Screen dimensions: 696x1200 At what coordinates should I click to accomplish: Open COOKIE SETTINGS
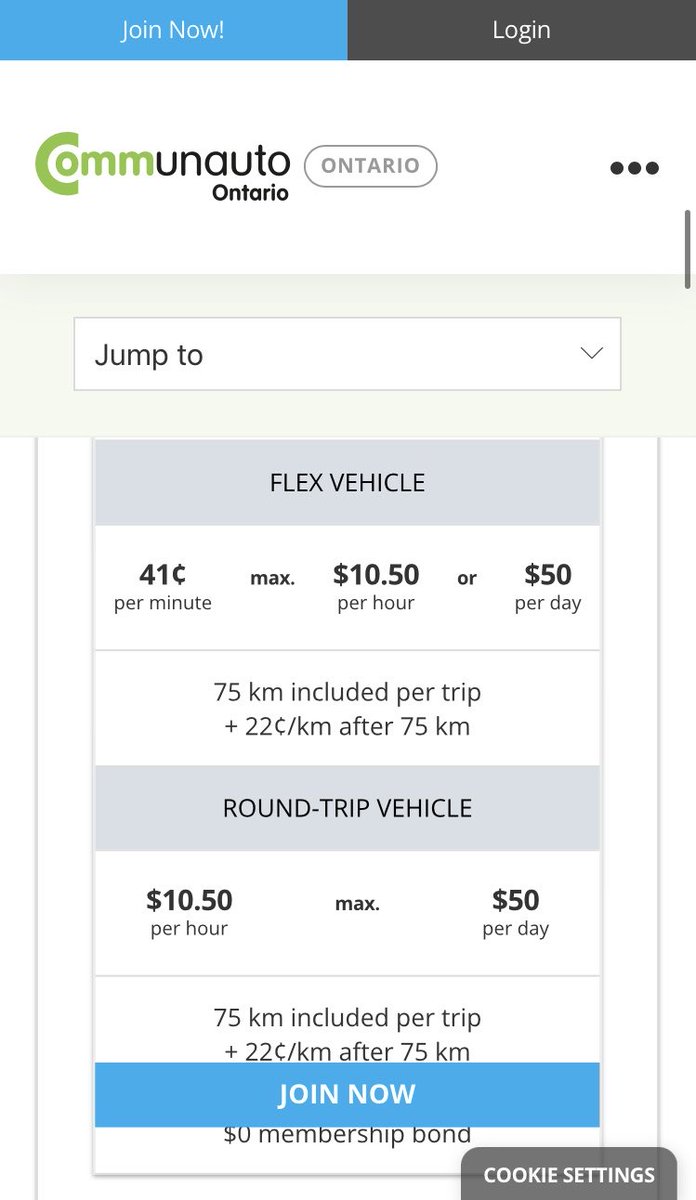[x=569, y=1175]
